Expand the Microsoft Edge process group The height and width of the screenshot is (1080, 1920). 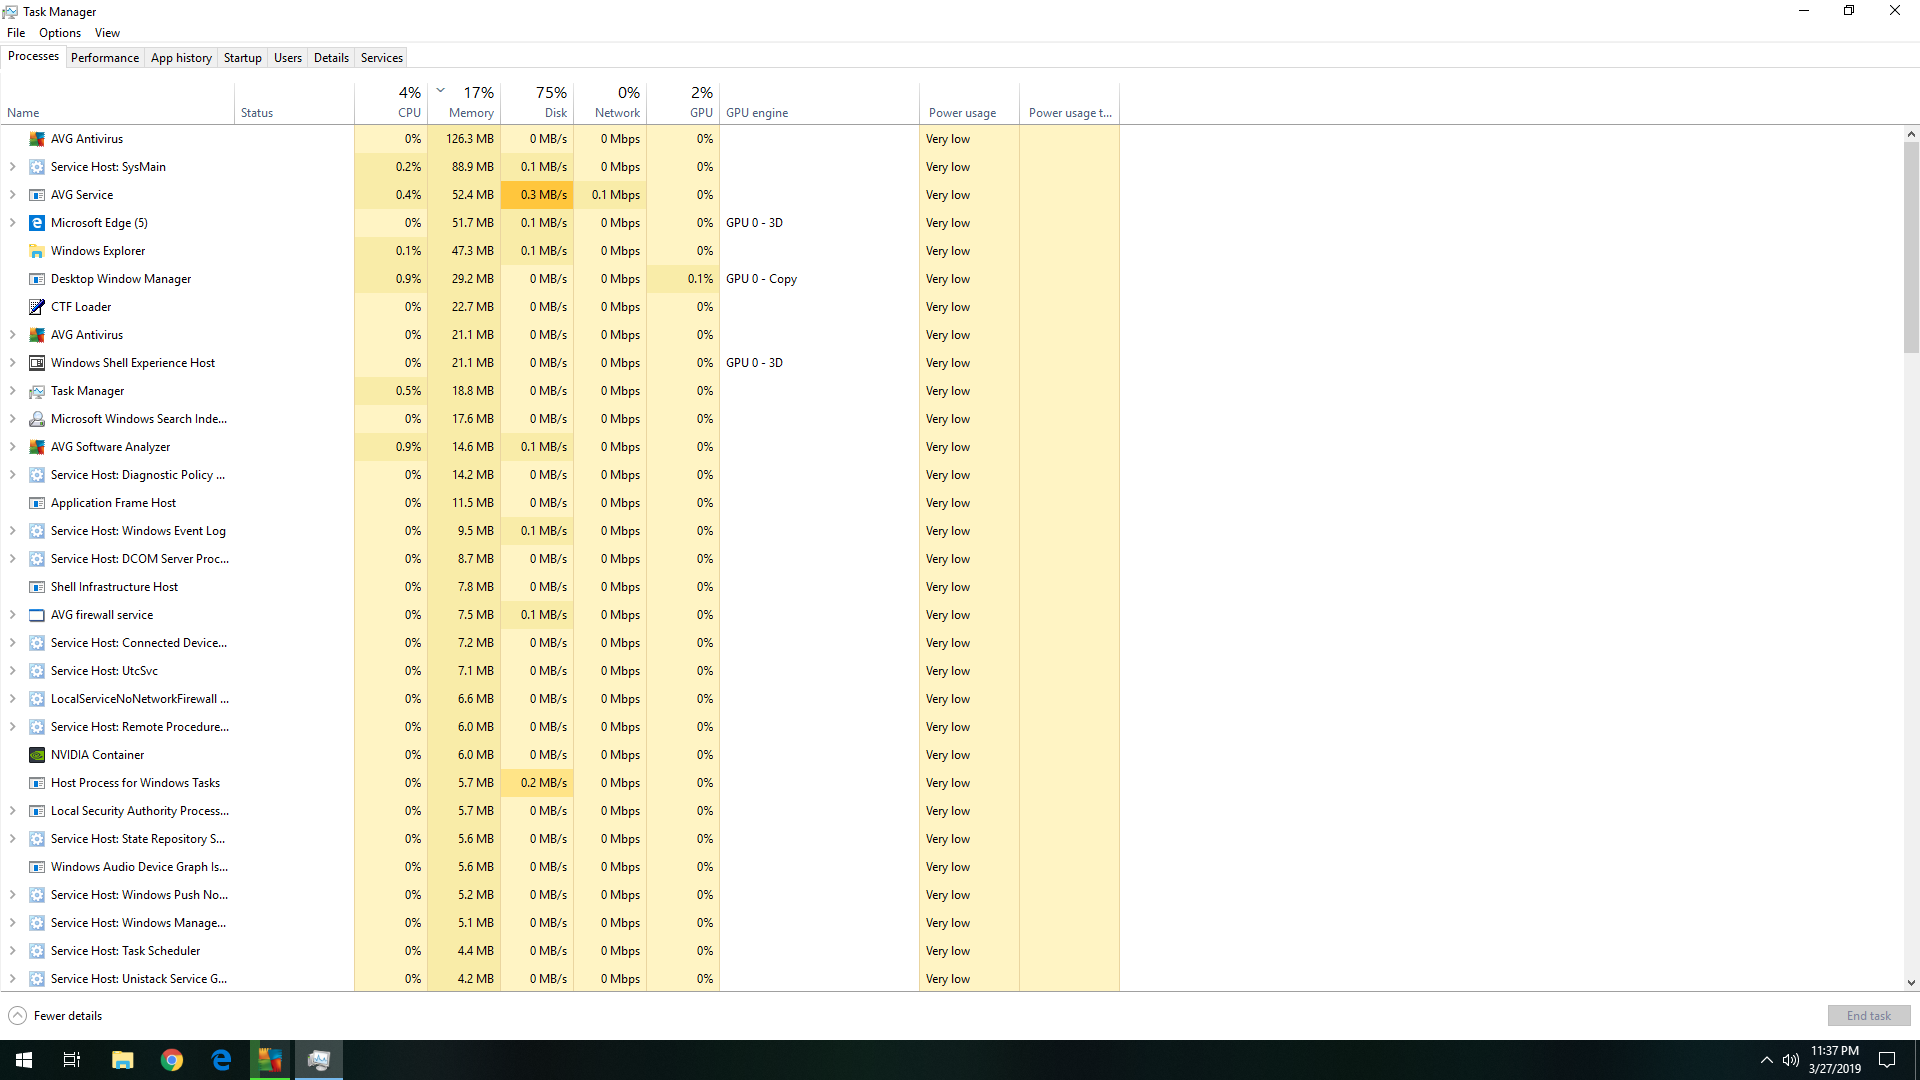(x=13, y=222)
